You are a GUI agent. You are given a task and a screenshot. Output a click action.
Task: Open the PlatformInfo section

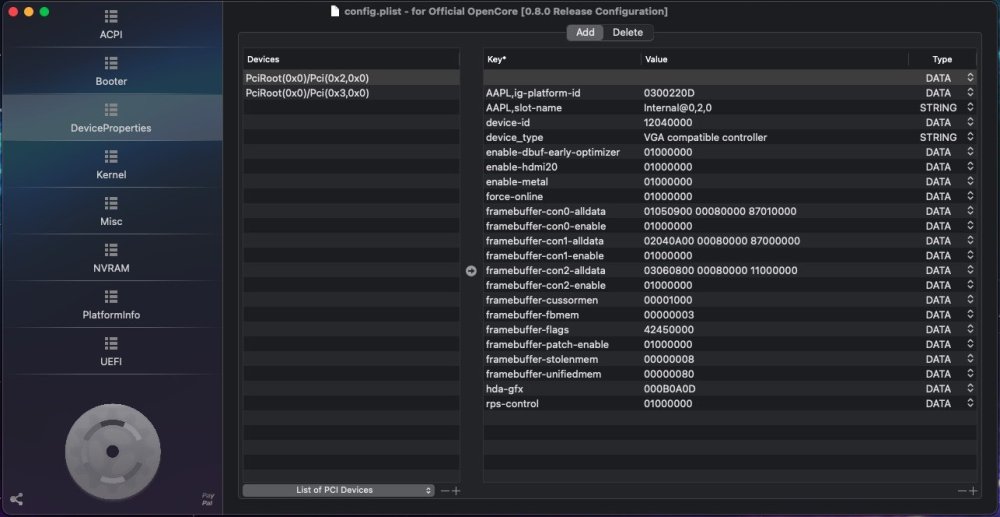(x=111, y=305)
